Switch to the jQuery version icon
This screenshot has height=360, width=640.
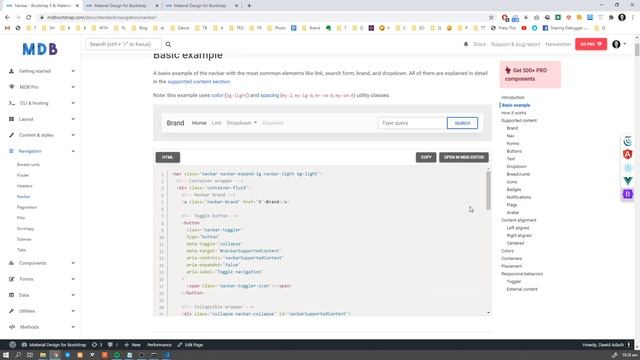[627, 141]
